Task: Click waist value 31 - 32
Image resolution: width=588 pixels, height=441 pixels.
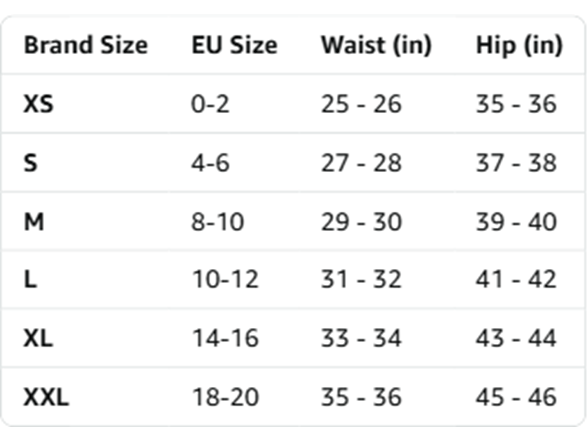Action: (362, 279)
